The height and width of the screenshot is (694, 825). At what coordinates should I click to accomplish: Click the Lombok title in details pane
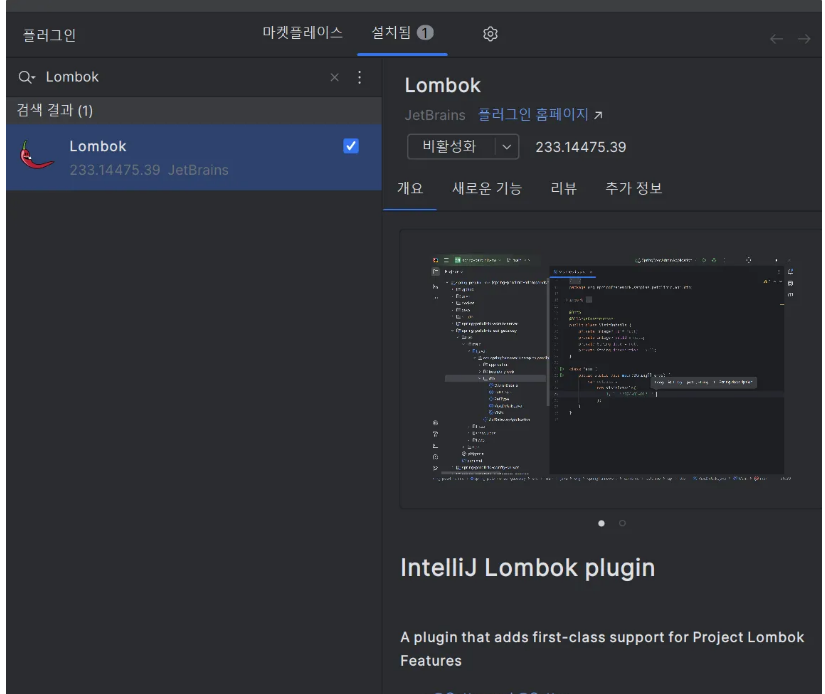442,85
